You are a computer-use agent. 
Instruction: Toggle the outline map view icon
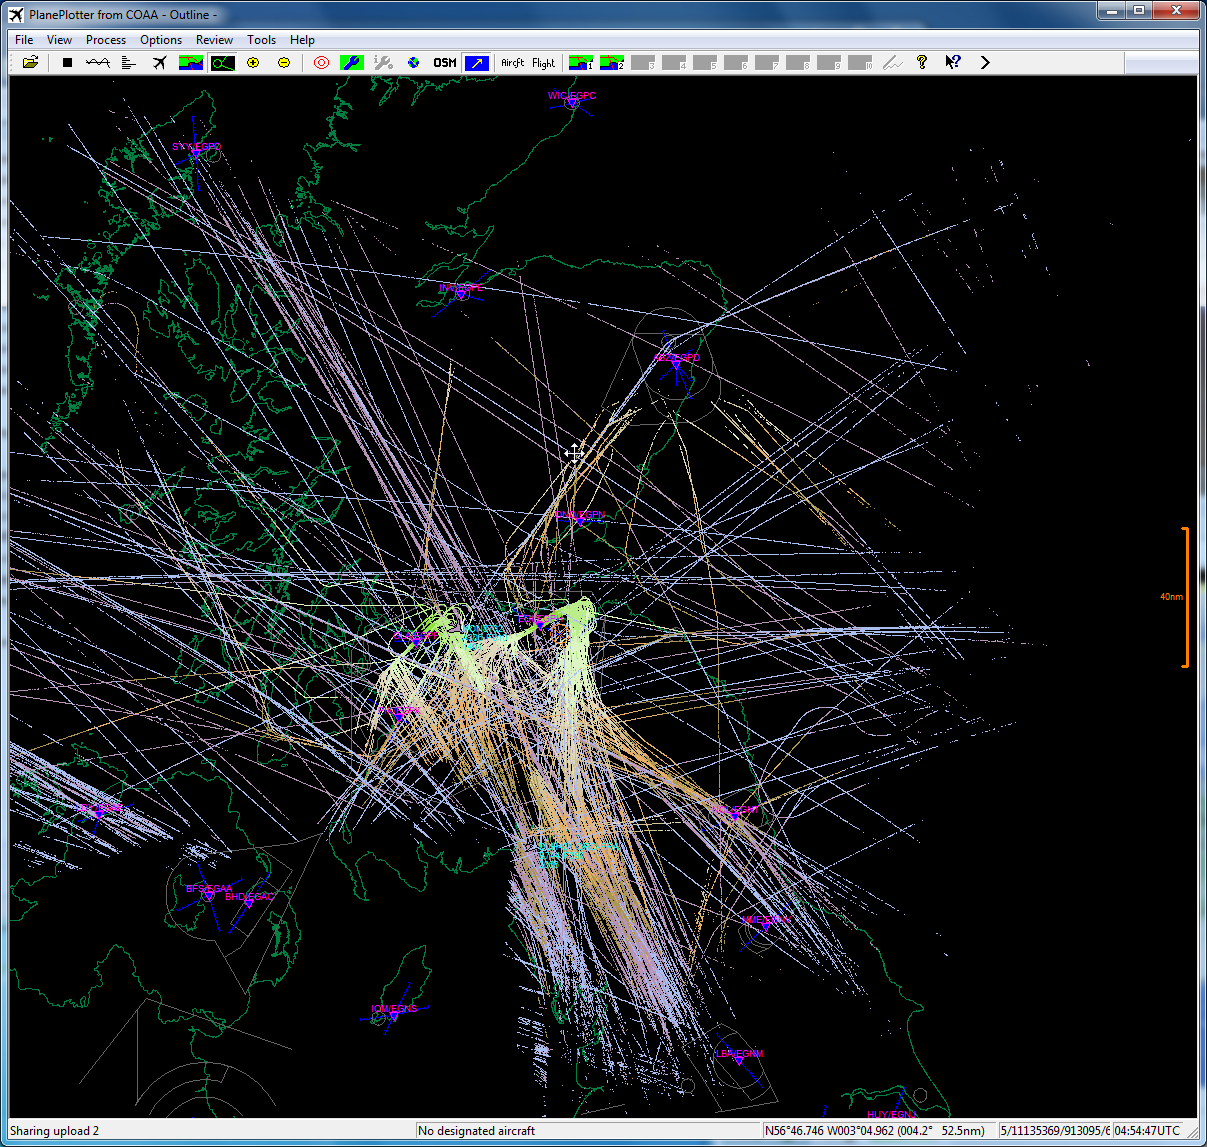[x=222, y=62]
